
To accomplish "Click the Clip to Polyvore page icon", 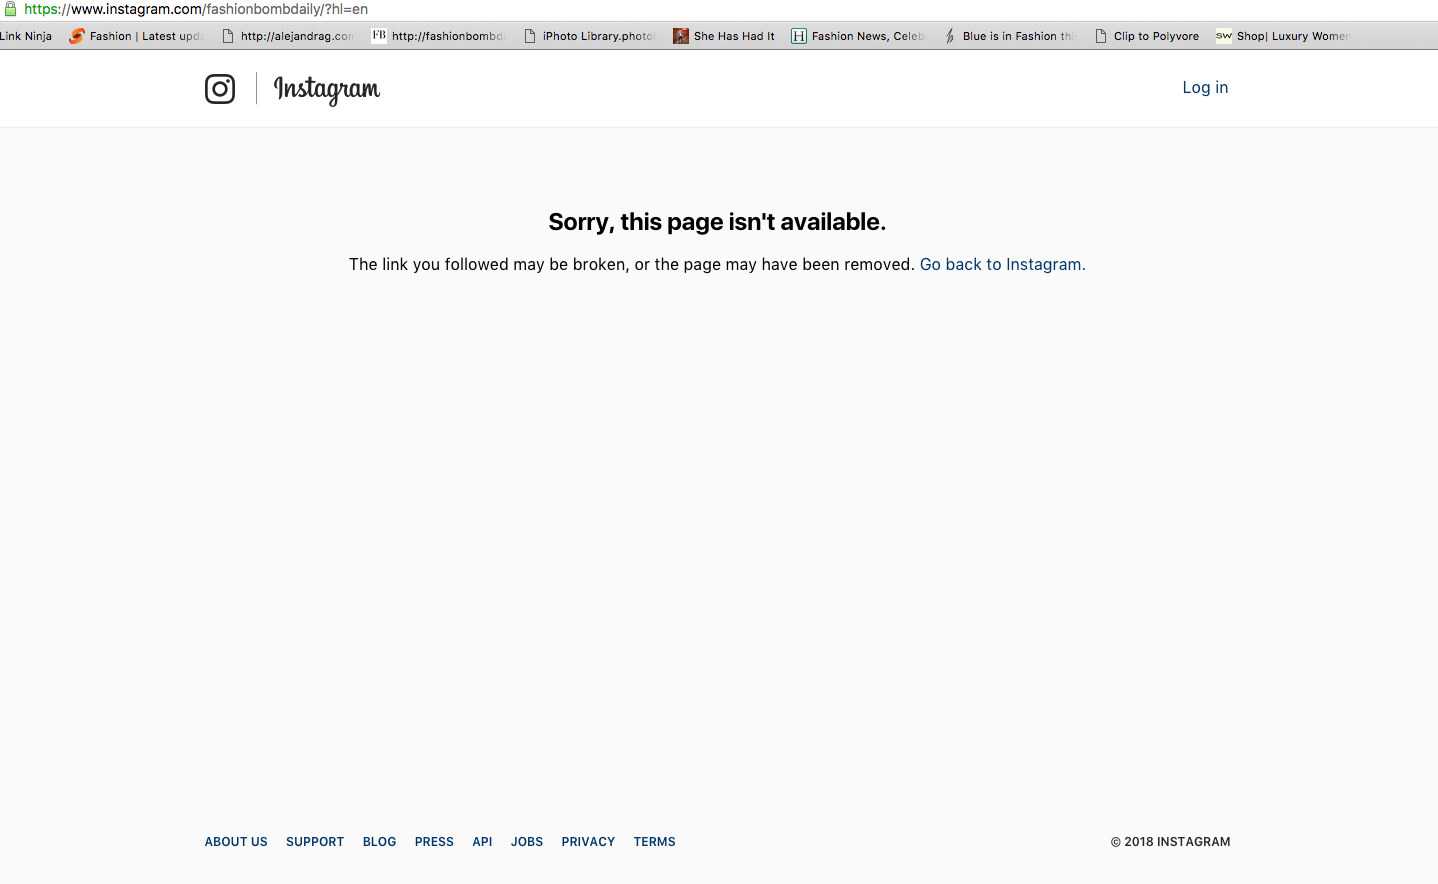I will tap(1101, 36).
